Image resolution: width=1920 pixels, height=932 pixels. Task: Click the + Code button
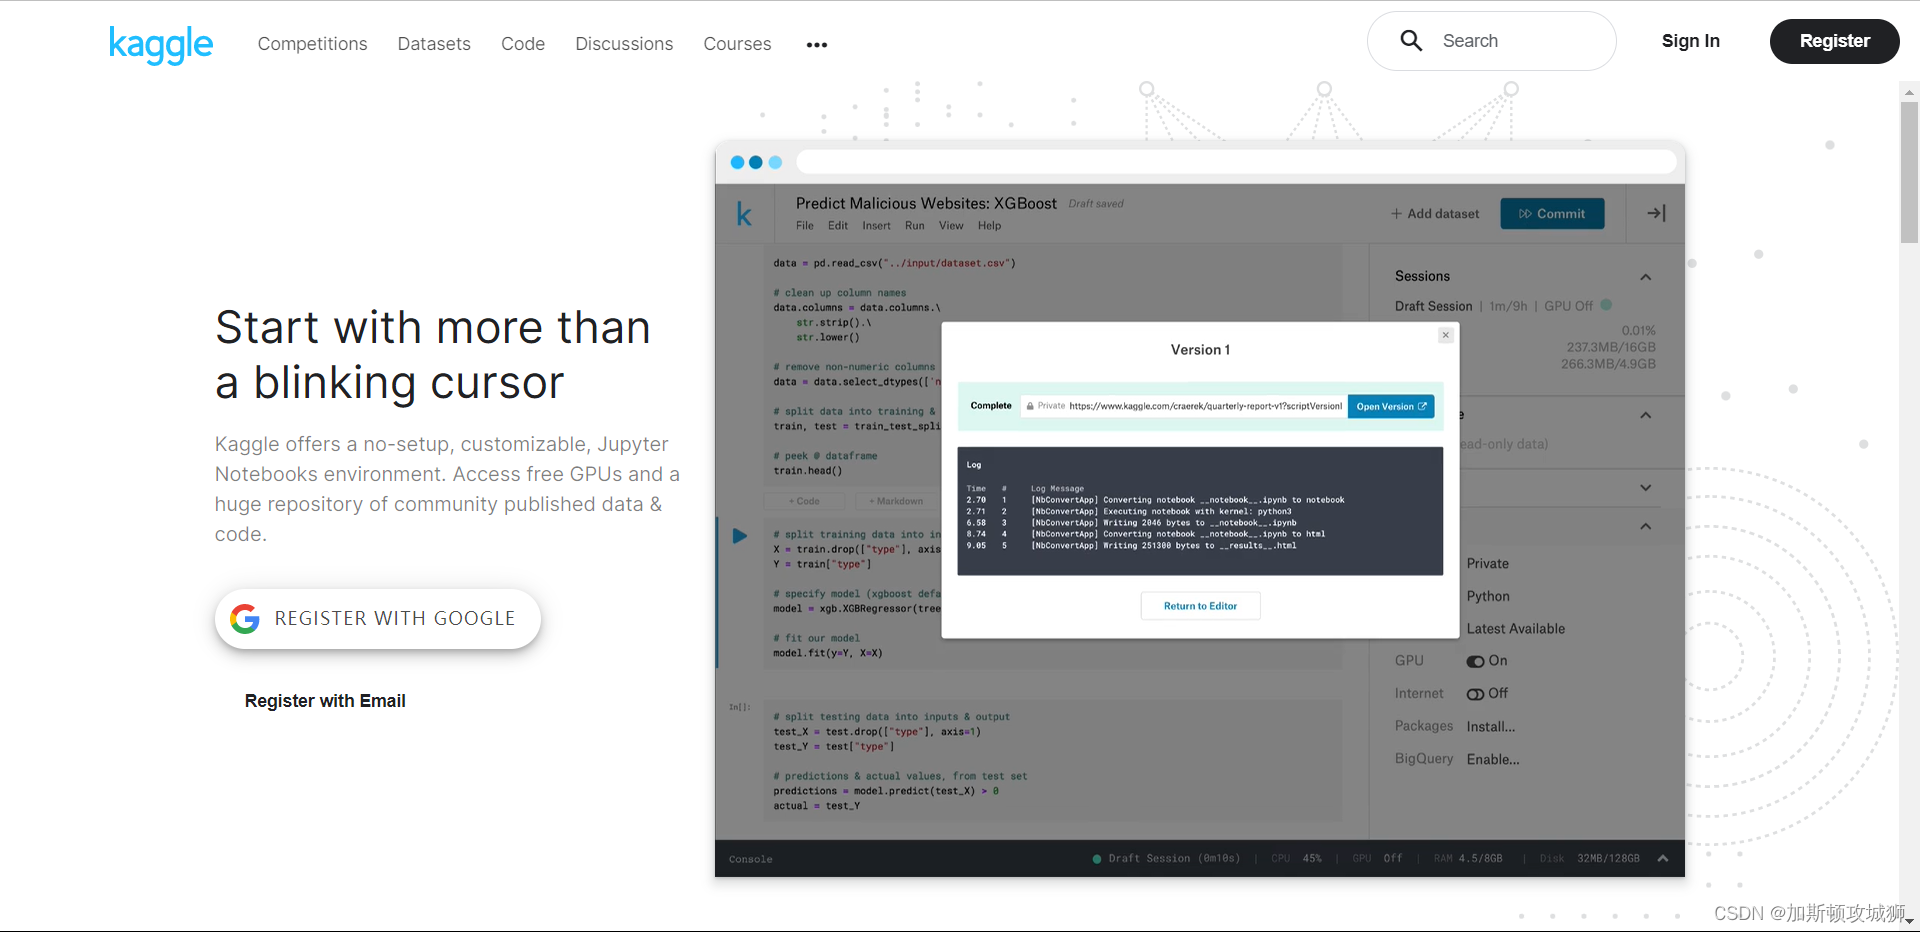tap(804, 501)
